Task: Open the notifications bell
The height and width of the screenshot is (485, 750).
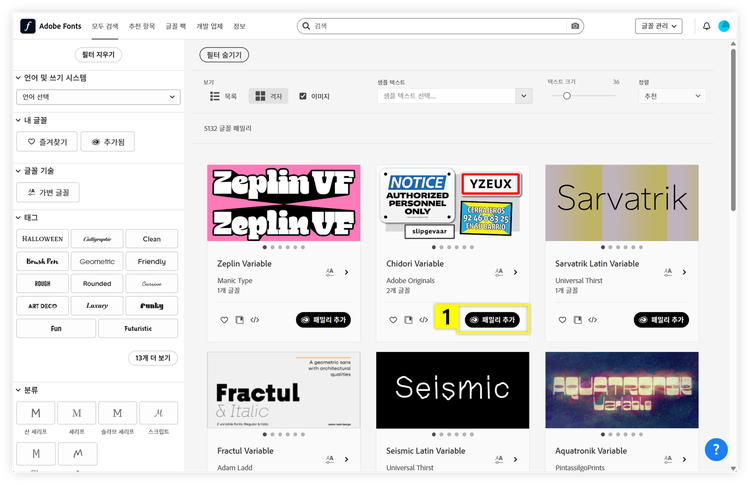Action: (706, 26)
